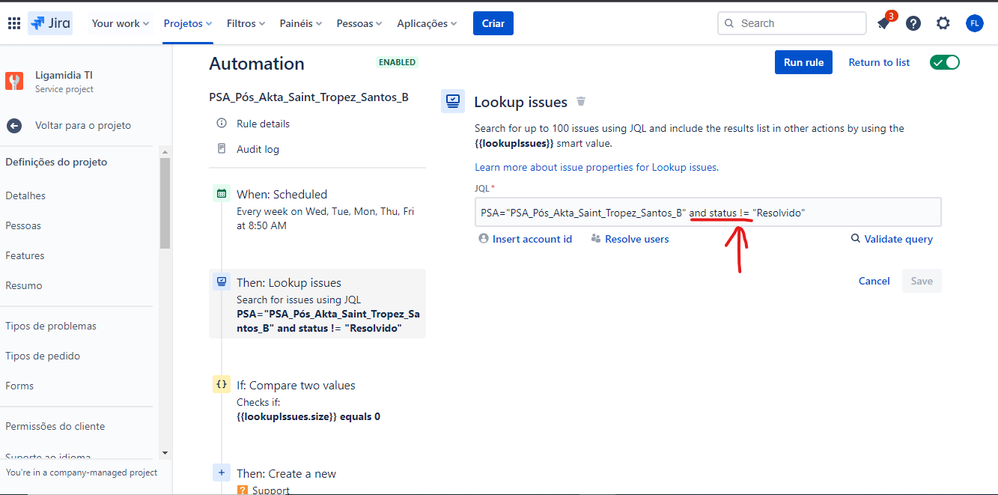Open Rule details
The width and height of the screenshot is (998, 495).
point(263,123)
